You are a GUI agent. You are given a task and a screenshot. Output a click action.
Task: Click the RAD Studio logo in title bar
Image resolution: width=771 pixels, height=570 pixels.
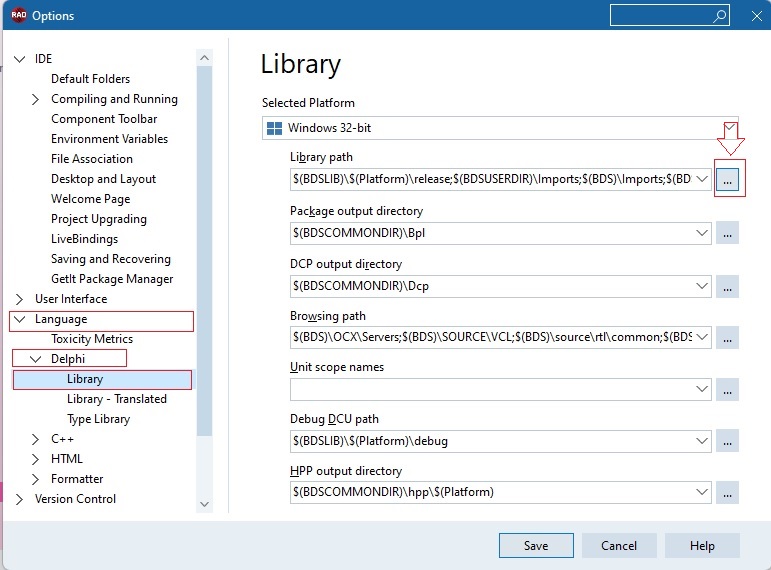click(x=19, y=15)
